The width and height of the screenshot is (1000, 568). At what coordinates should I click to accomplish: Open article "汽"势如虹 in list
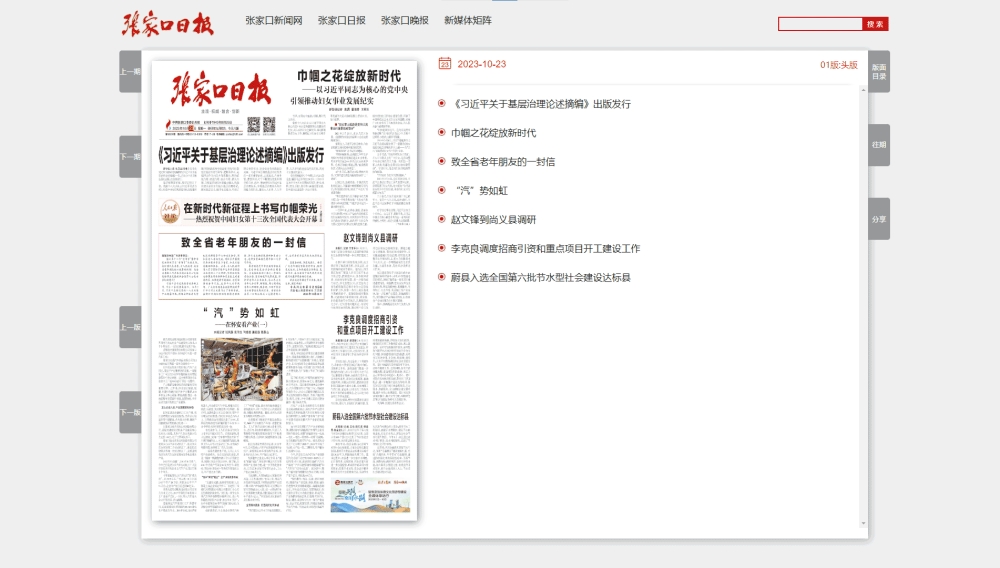[x=480, y=190]
